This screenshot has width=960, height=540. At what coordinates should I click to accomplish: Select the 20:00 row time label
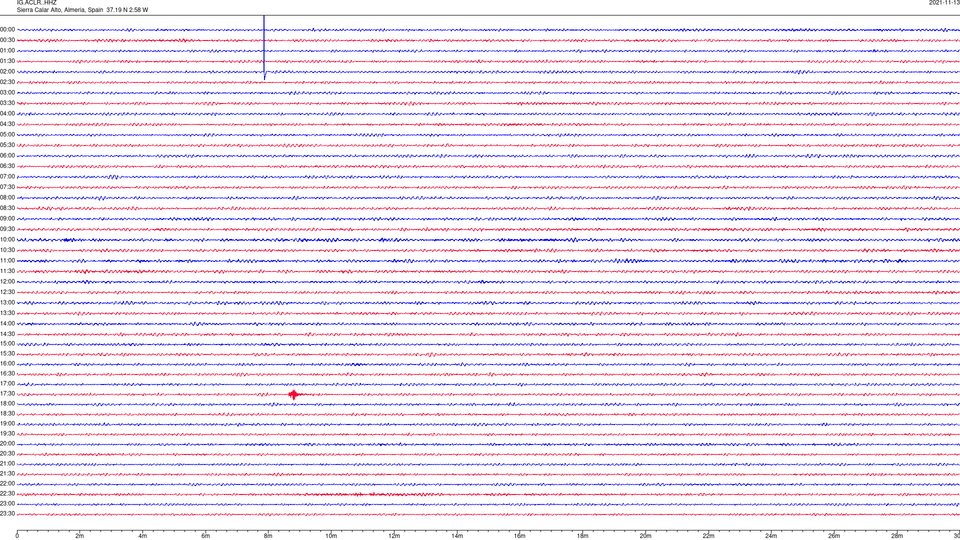[7, 443]
